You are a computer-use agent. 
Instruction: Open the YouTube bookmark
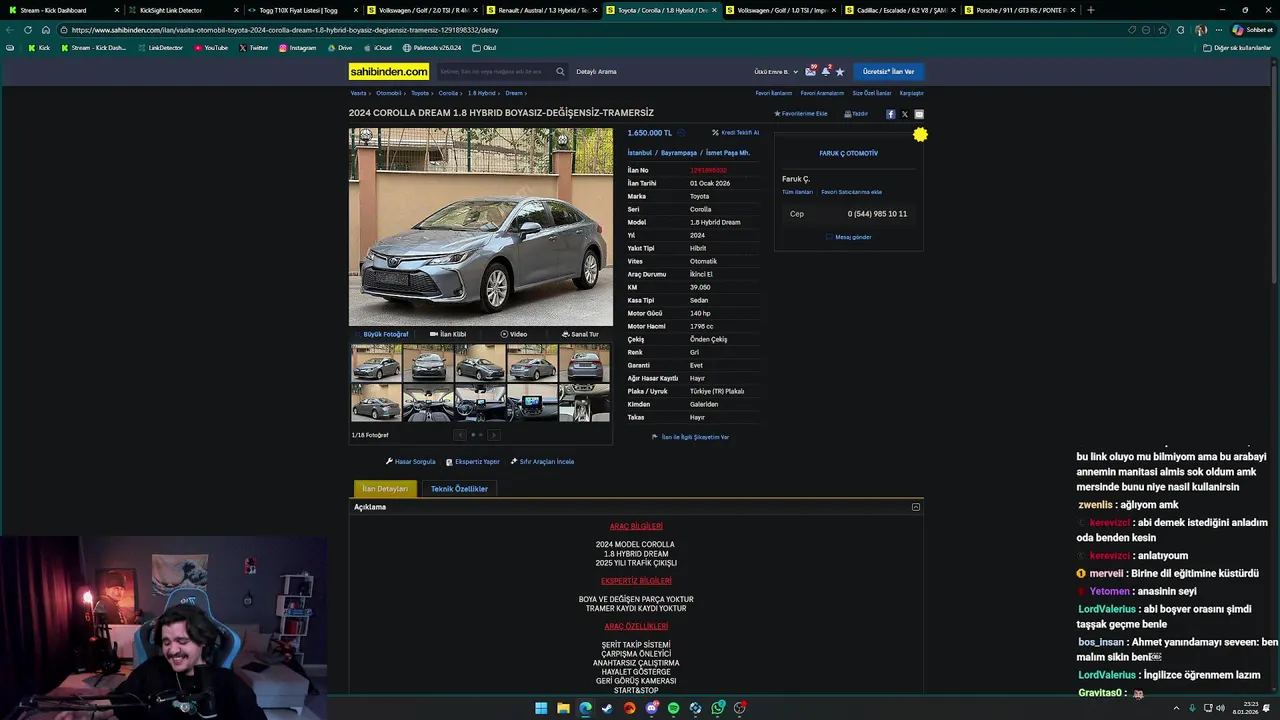tap(211, 48)
